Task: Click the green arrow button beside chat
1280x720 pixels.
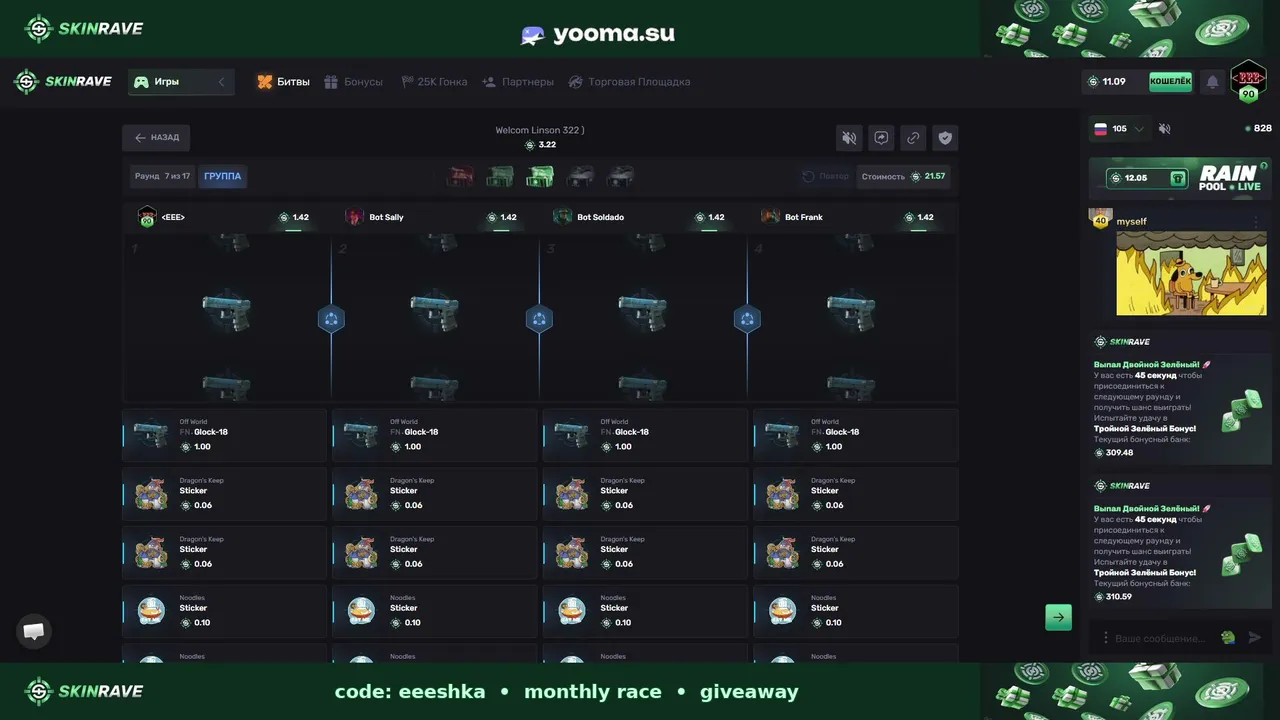Action: click(x=1058, y=617)
